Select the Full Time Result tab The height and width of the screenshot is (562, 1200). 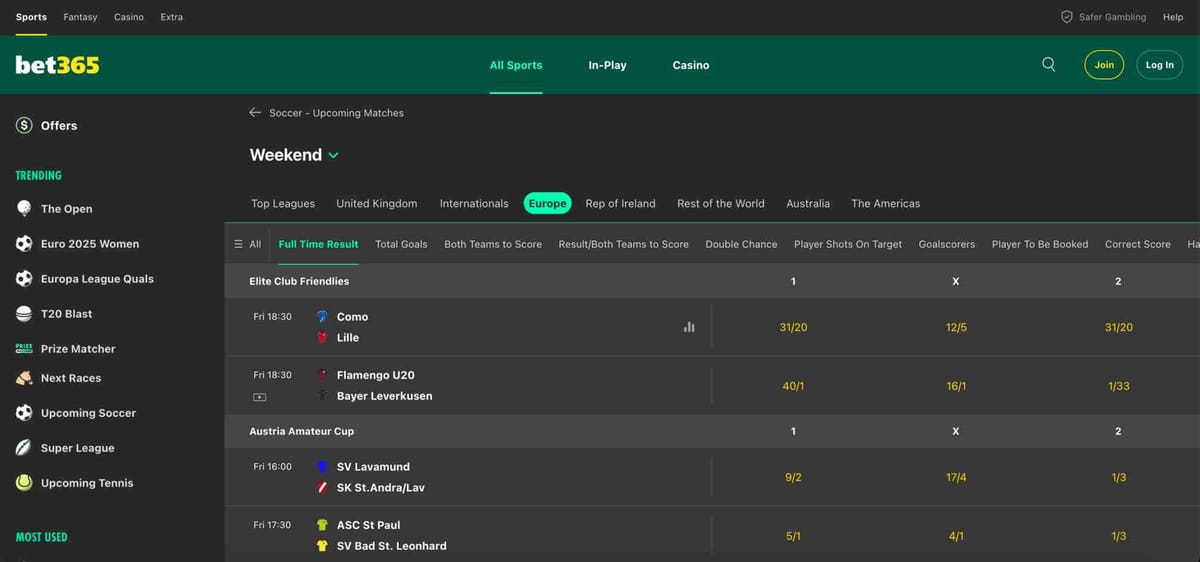(318, 244)
